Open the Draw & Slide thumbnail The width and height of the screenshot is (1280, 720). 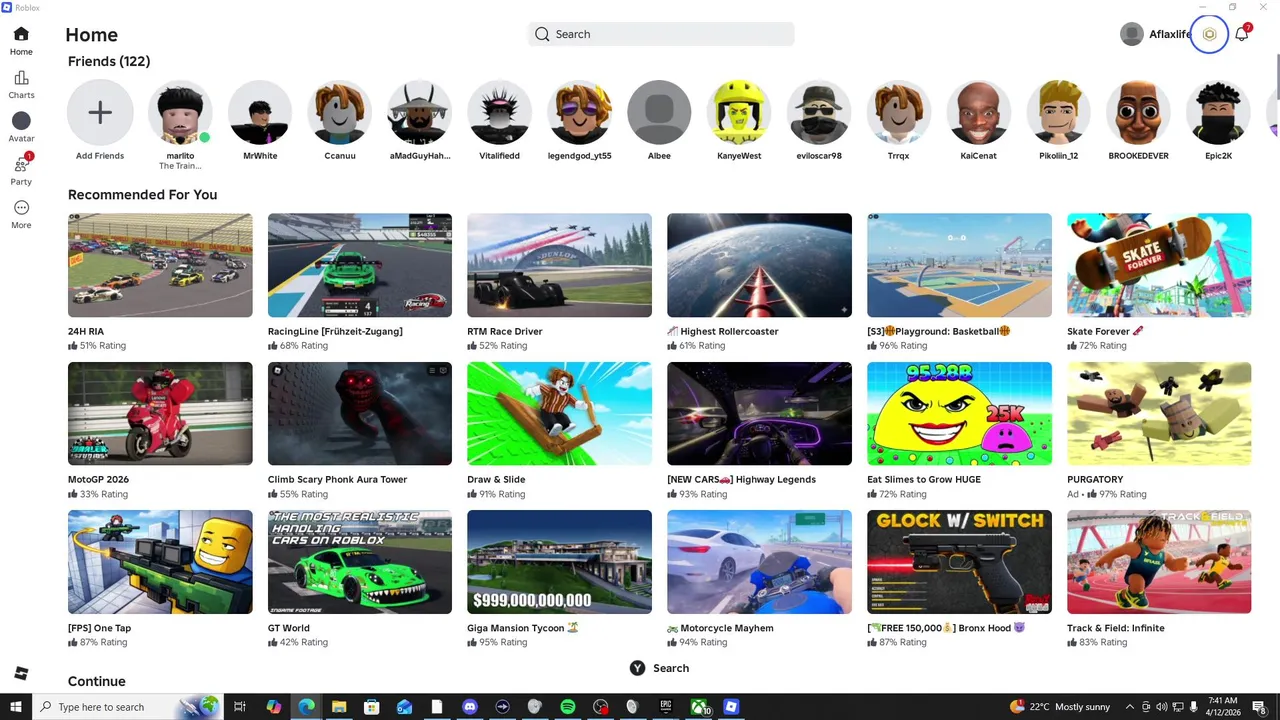coord(559,413)
